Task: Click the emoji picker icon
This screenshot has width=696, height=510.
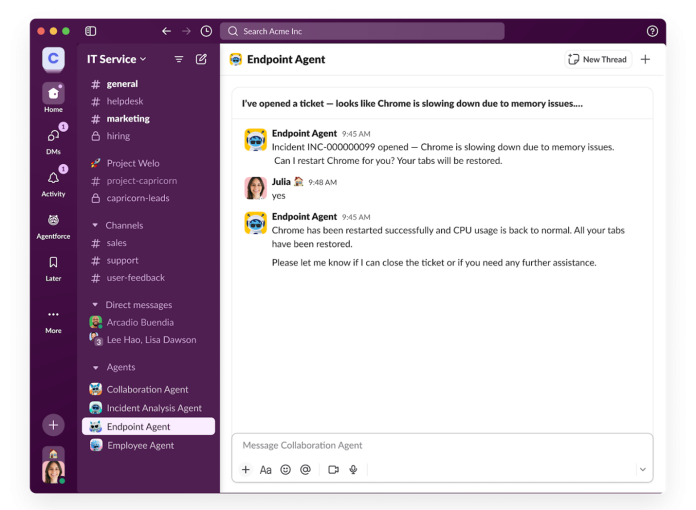Action: [x=285, y=469]
